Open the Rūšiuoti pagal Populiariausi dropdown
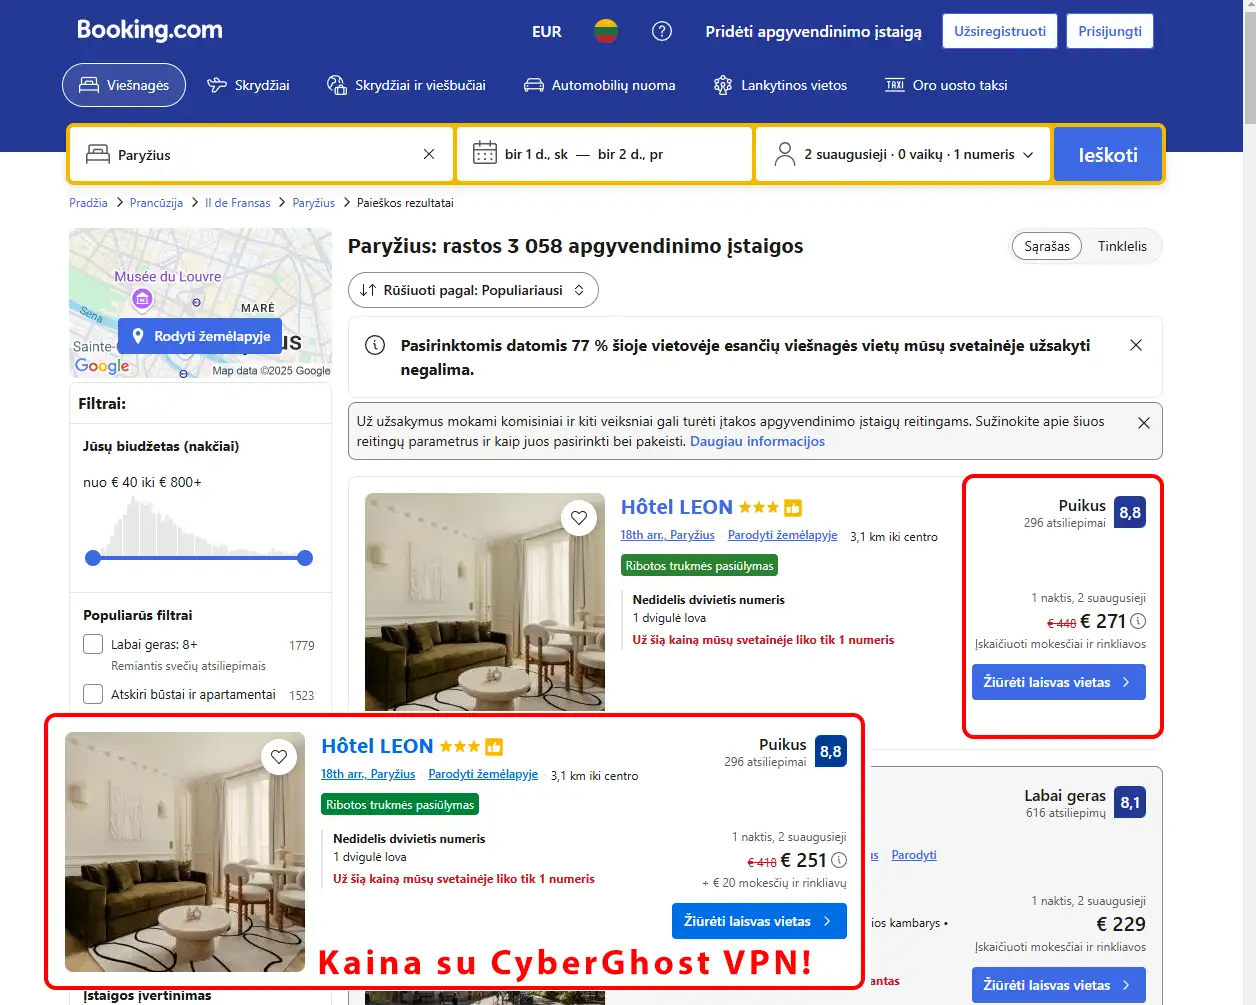 pyautogui.click(x=473, y=290)
